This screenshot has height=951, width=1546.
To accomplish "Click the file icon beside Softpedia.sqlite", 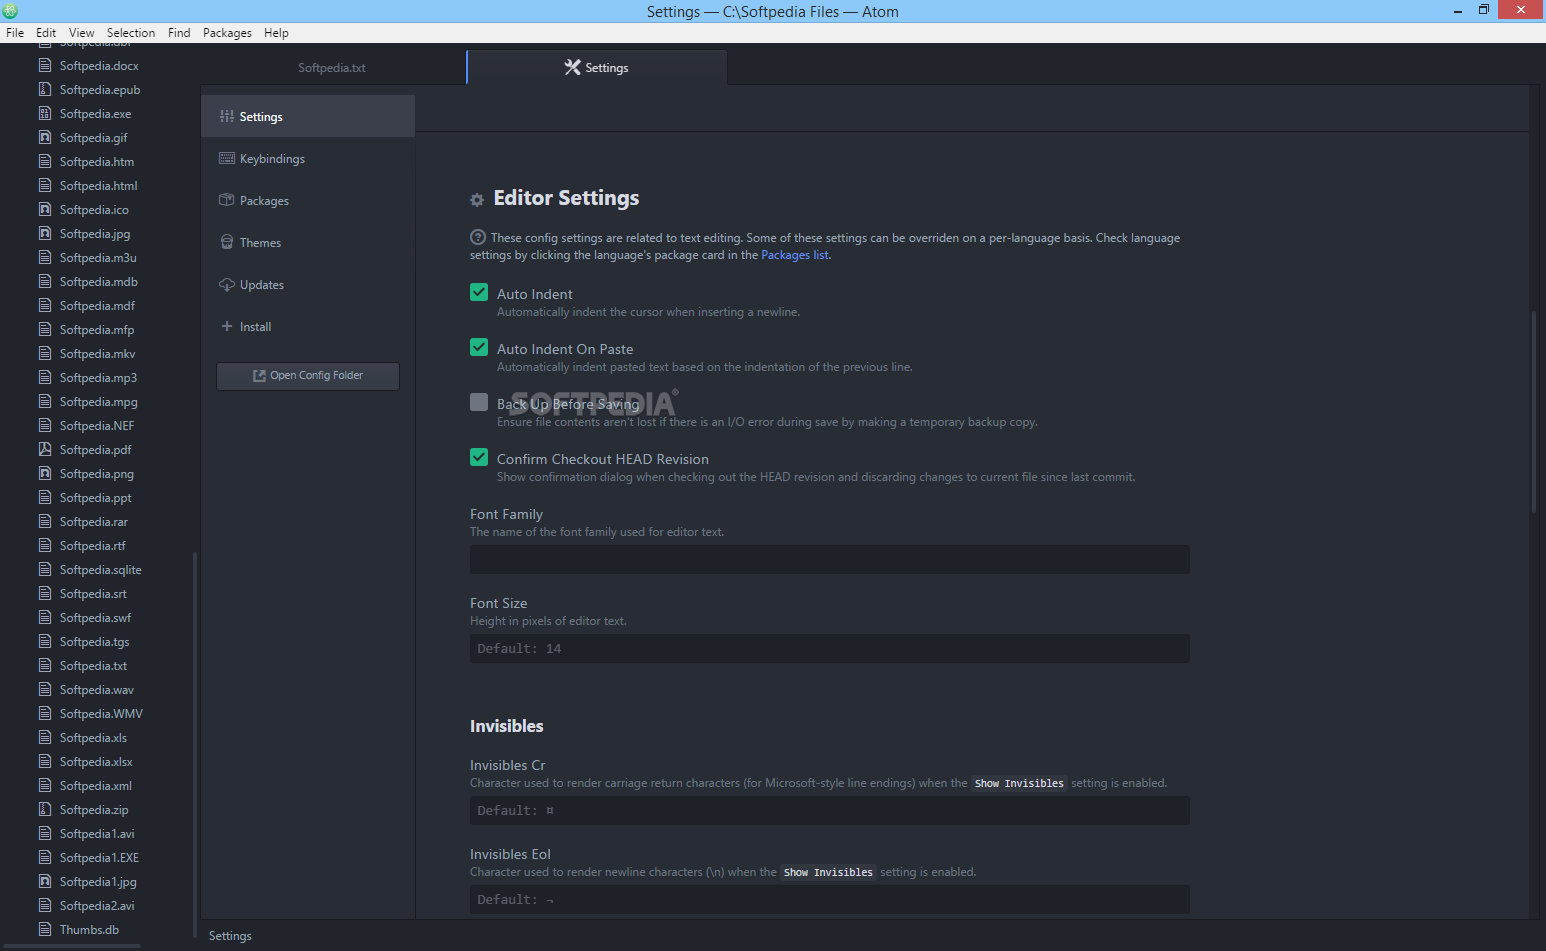I will [45, 569].
